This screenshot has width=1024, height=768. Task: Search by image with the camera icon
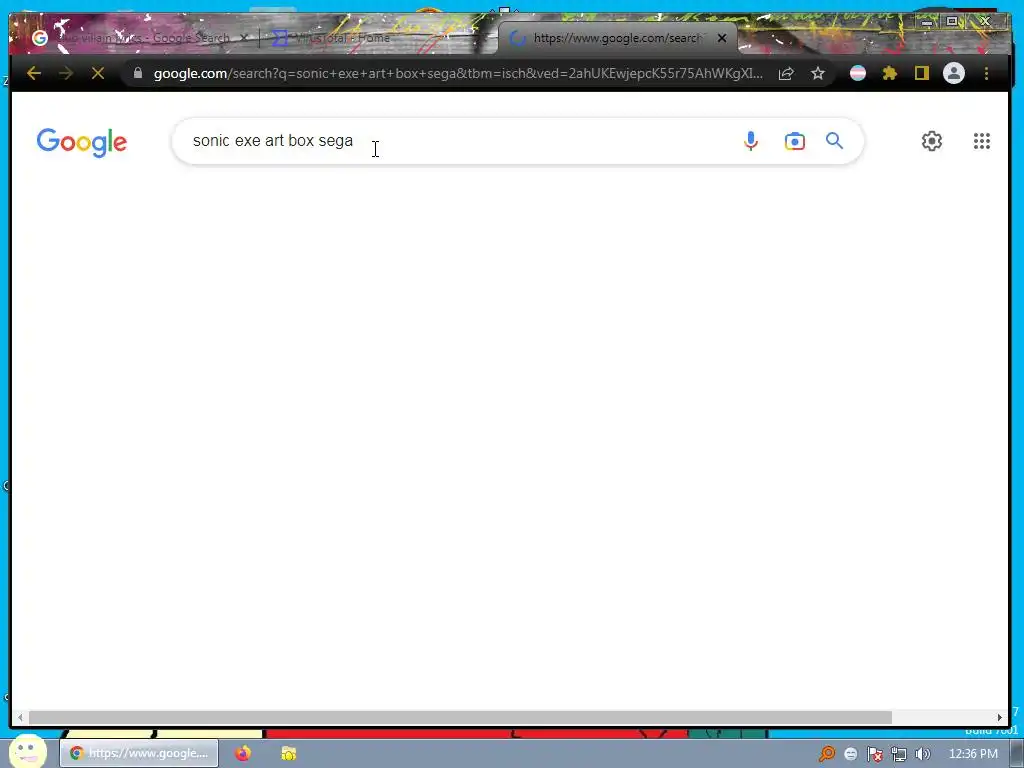tap(795, 141)
